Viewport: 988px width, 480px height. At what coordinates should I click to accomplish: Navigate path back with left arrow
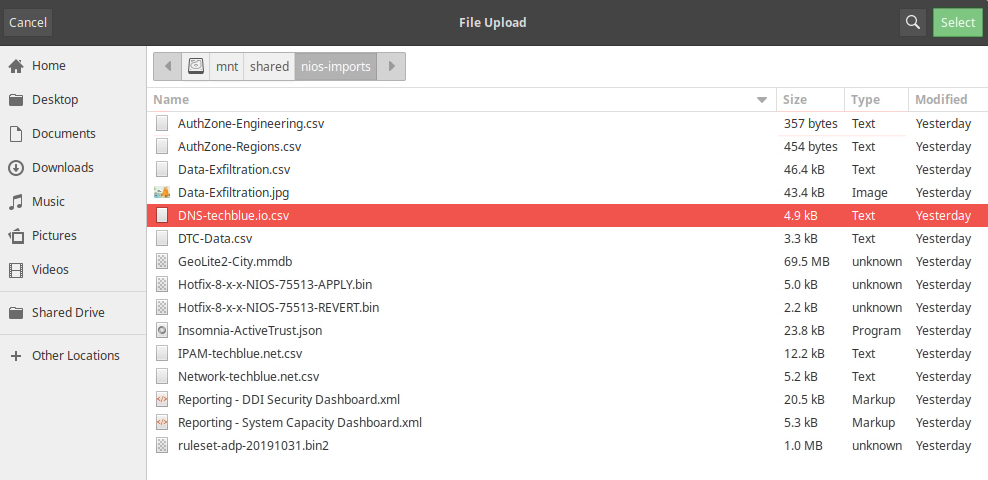168,66
